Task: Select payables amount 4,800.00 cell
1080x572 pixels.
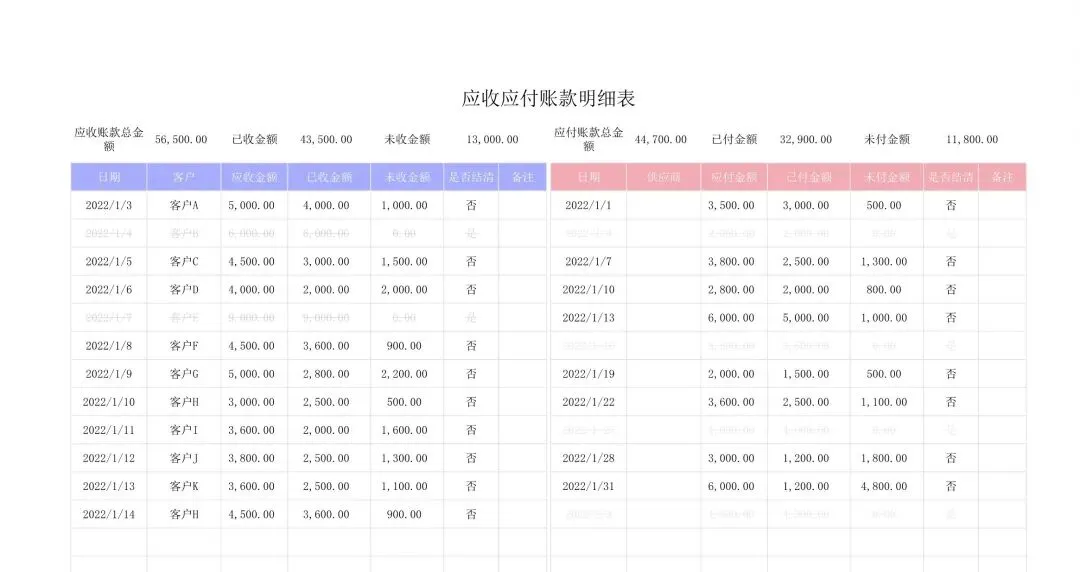Action: [886, 487]
